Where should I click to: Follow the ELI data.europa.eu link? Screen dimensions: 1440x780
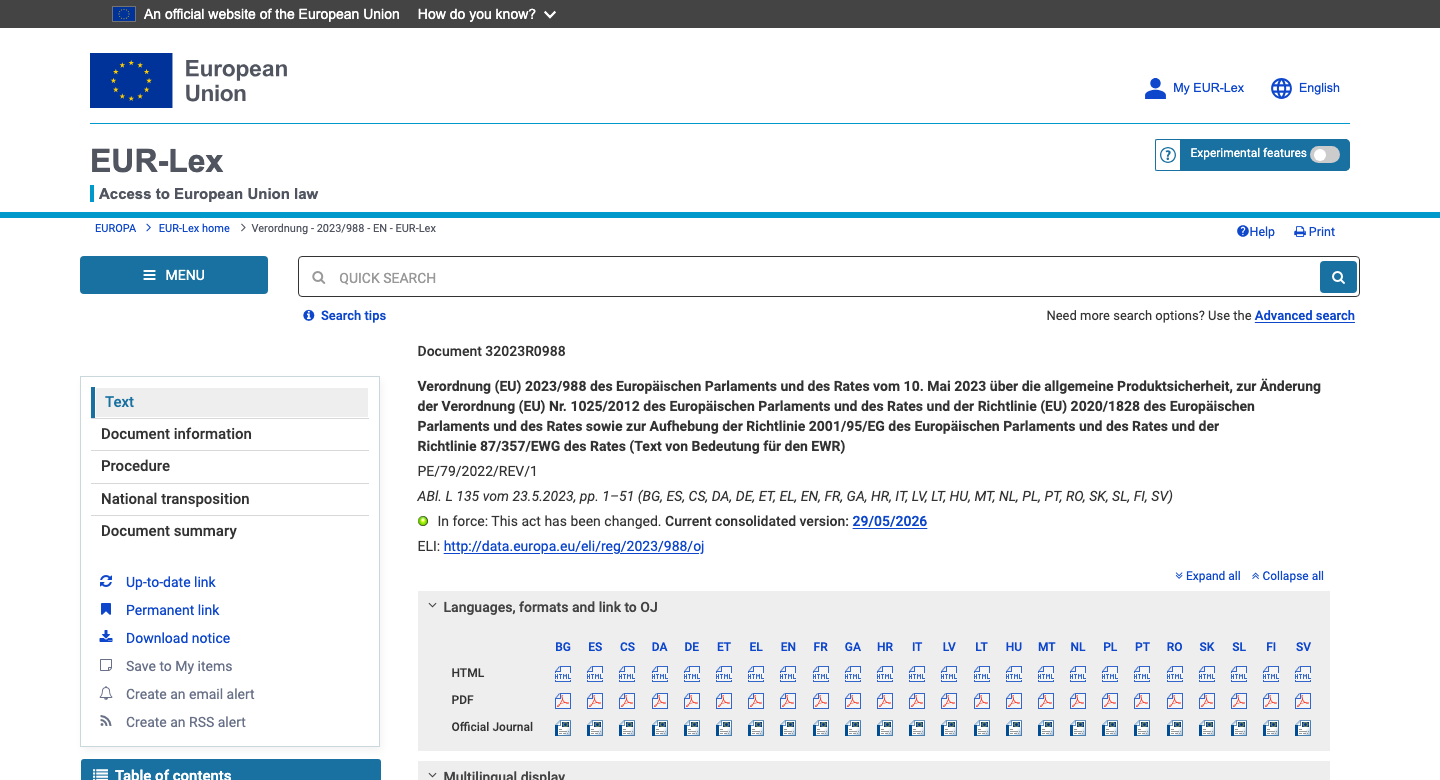[574, 546]
